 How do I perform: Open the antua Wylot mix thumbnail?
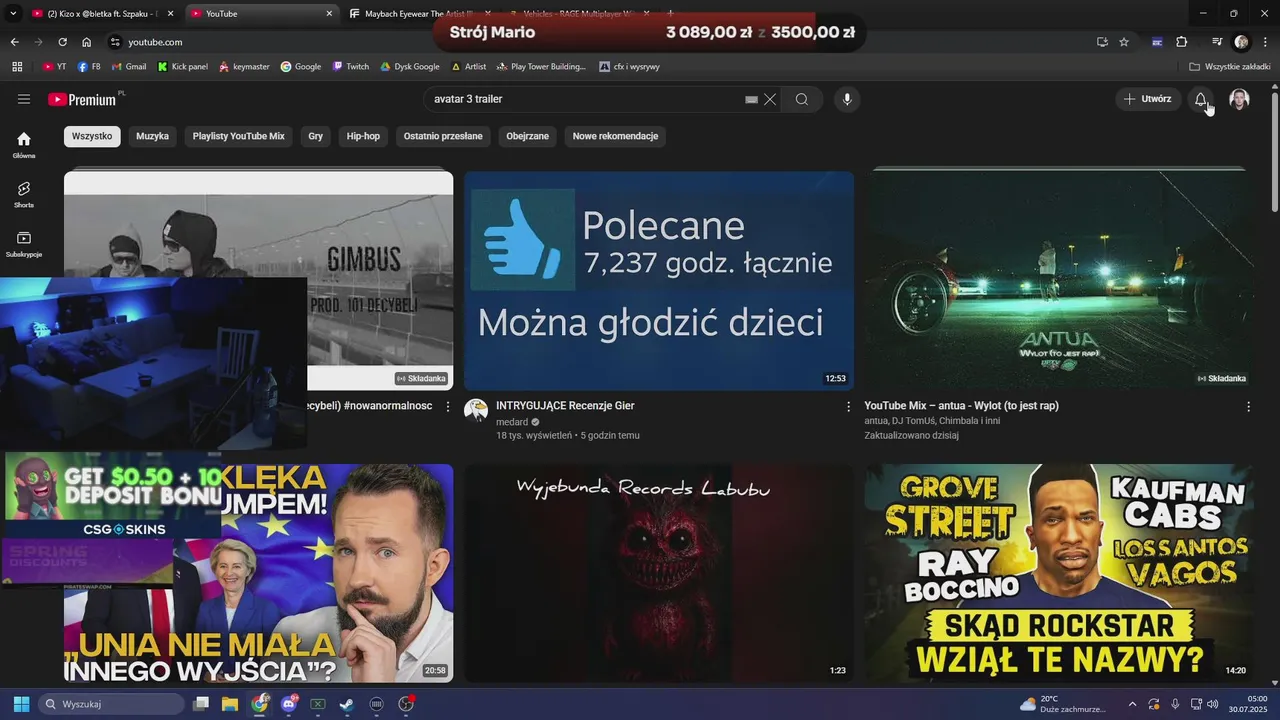(1059, 281)
